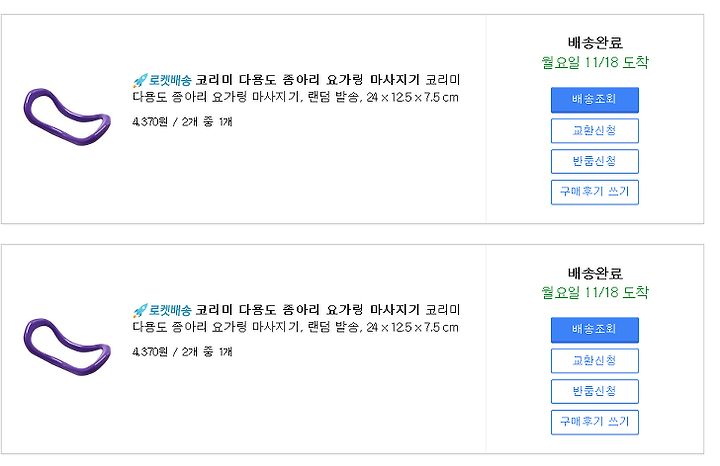Open the purple yoga ring thumbnail in first order

tap(67, 117)
